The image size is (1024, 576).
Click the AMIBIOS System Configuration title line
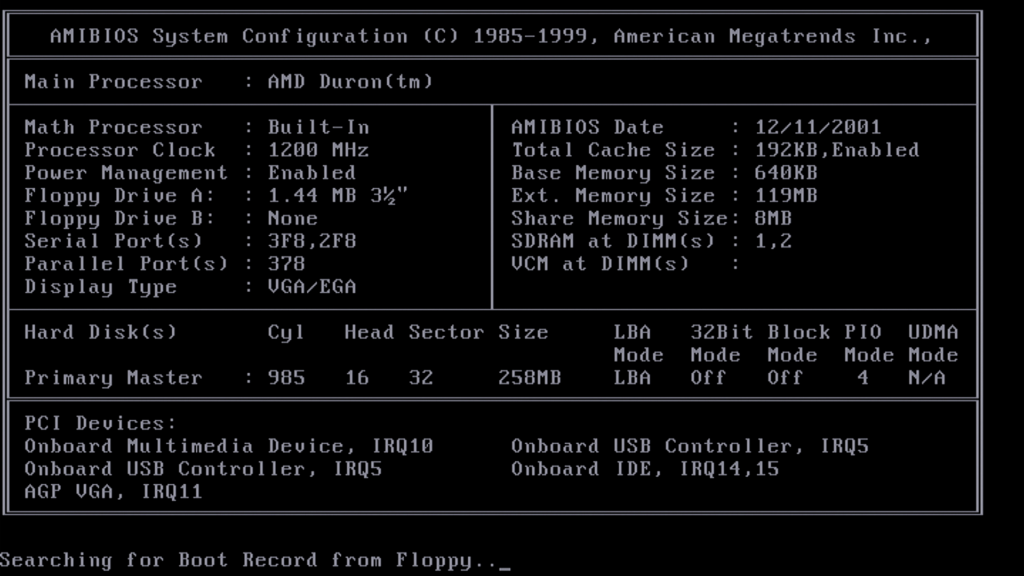tap(490, 36)
